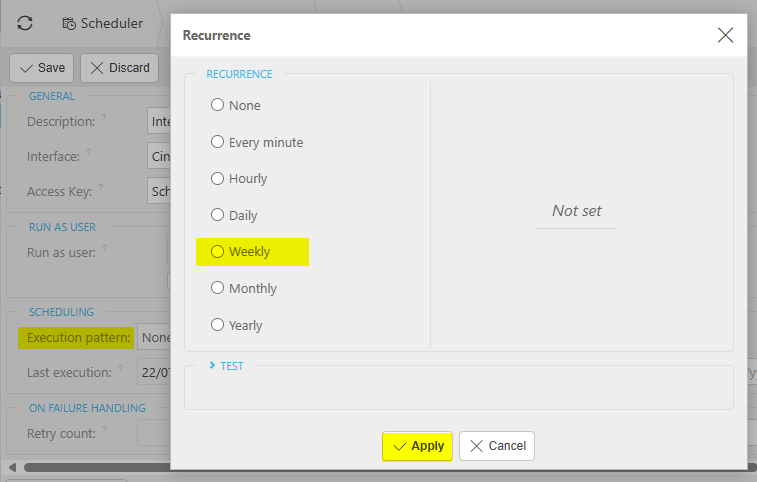Choose the Daily recurrence radio button
The image size is (757, 482).
click(x=217, y=215)
